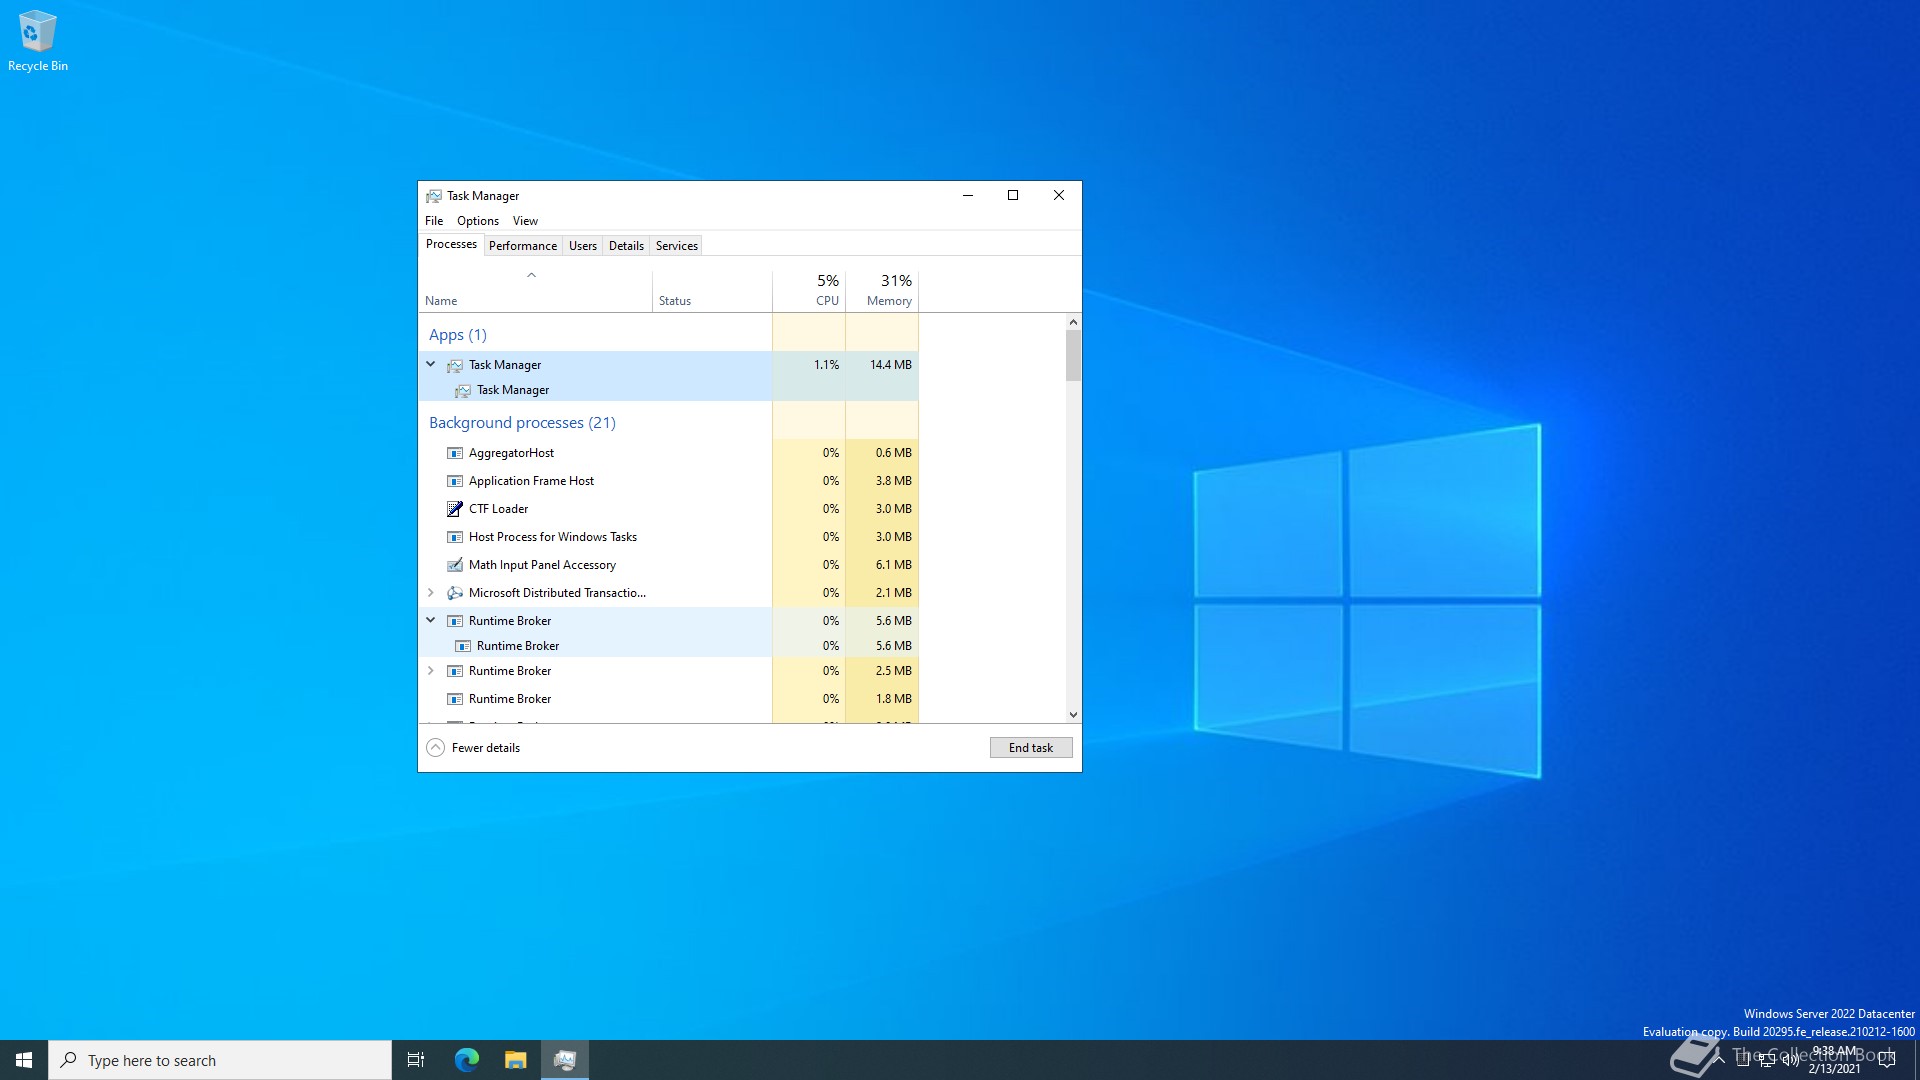Viewport: 1920px width, 1080px height.
Task: Click the Application Frame Host icon
Action: (455, 481)
